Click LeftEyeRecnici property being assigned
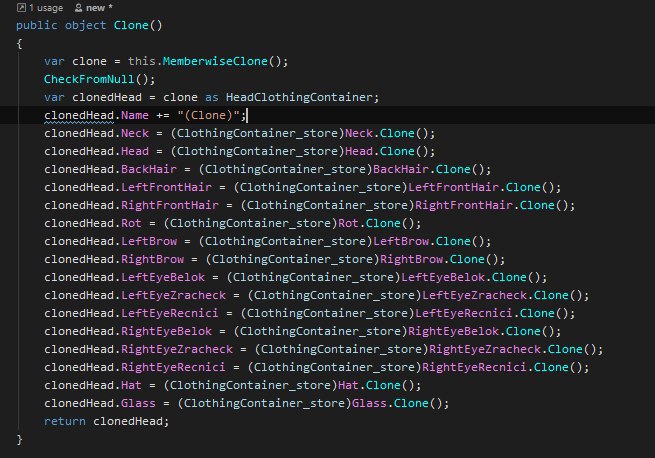655x458 pixels. pos(170,313)
